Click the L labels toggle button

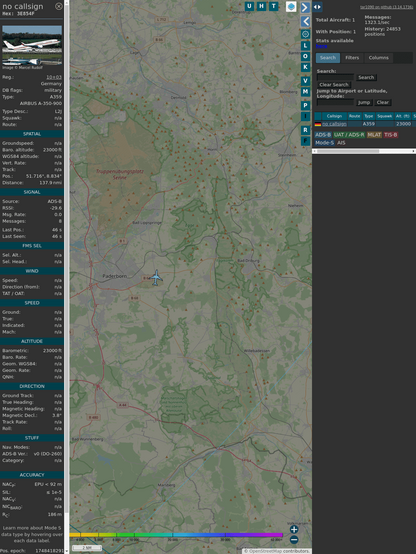click(305, 46)
